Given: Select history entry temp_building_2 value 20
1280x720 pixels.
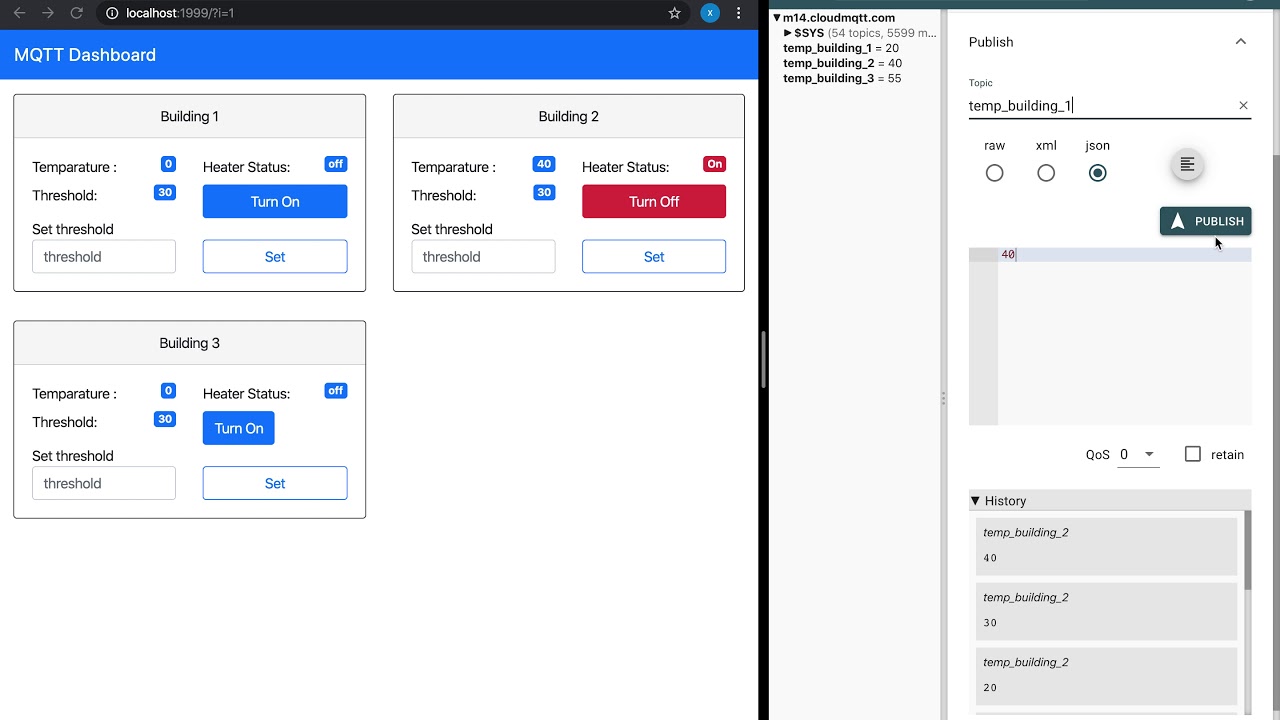Looking at the screenshot, I should [x=1106, y=676].
